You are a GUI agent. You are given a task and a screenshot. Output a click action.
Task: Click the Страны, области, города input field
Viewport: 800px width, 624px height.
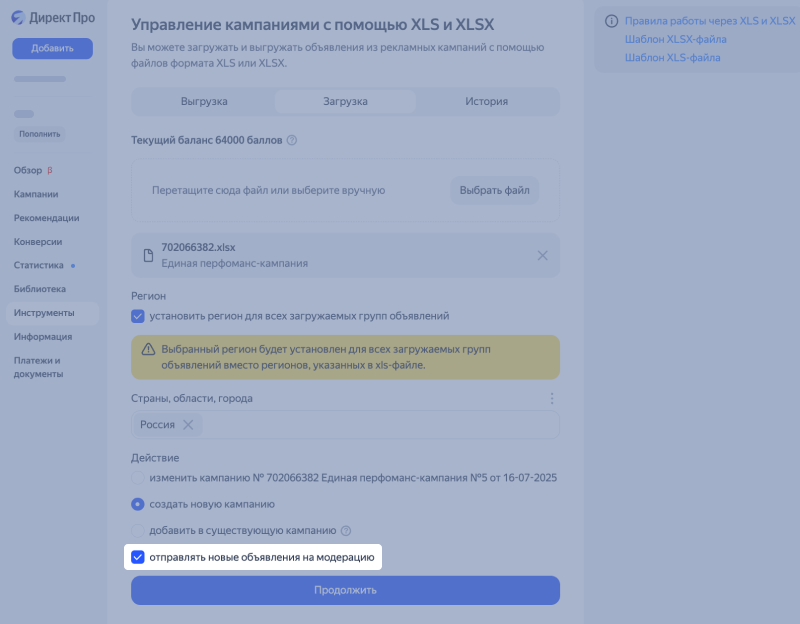pyautogui.click(x=380, y=425)
